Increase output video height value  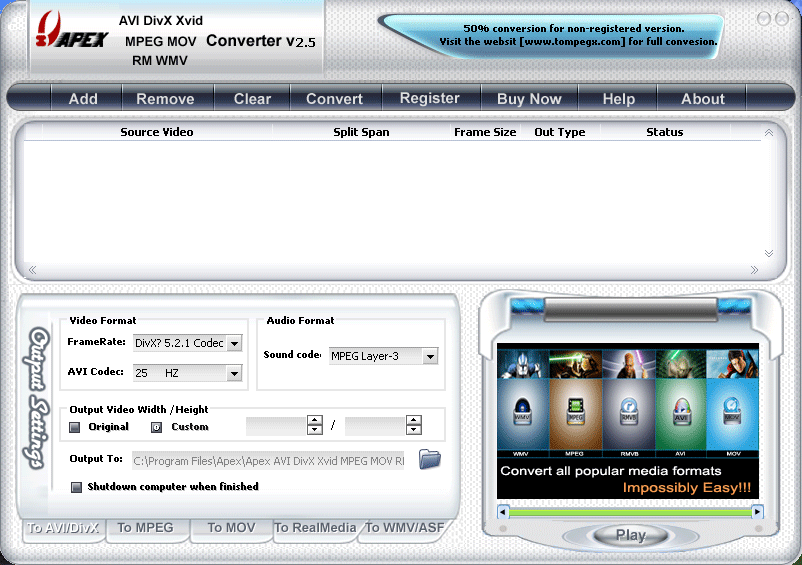pyautogui.click(x=414, y=420)
